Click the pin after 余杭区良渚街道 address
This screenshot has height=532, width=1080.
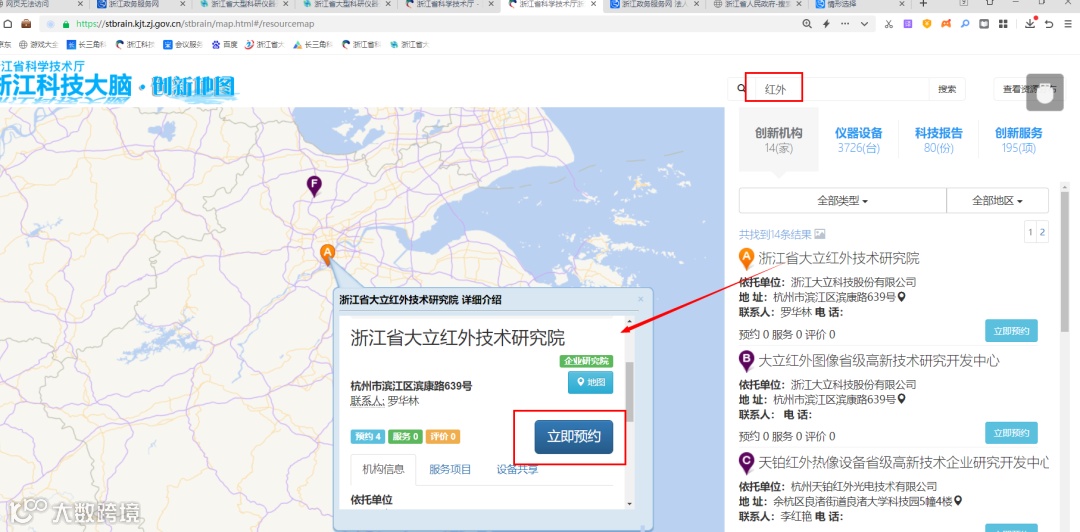(957, 500)
